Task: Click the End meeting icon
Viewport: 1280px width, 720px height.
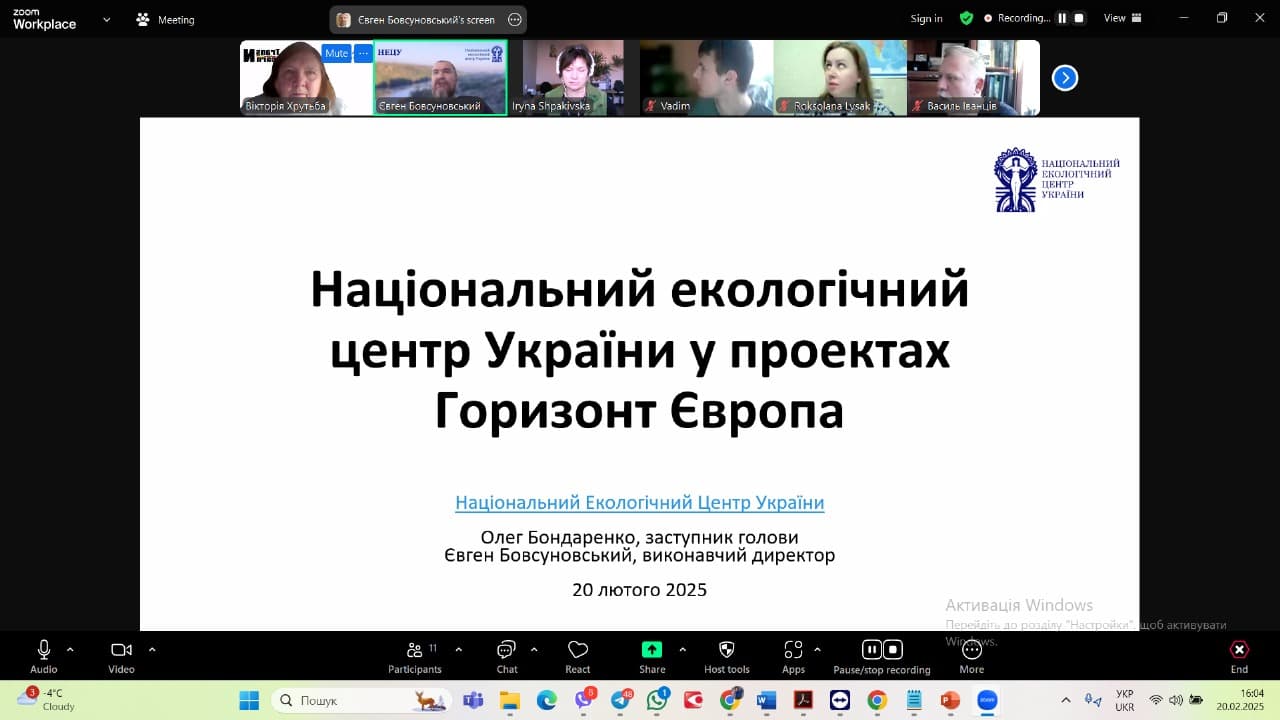Action: (x=1239, y=650)
